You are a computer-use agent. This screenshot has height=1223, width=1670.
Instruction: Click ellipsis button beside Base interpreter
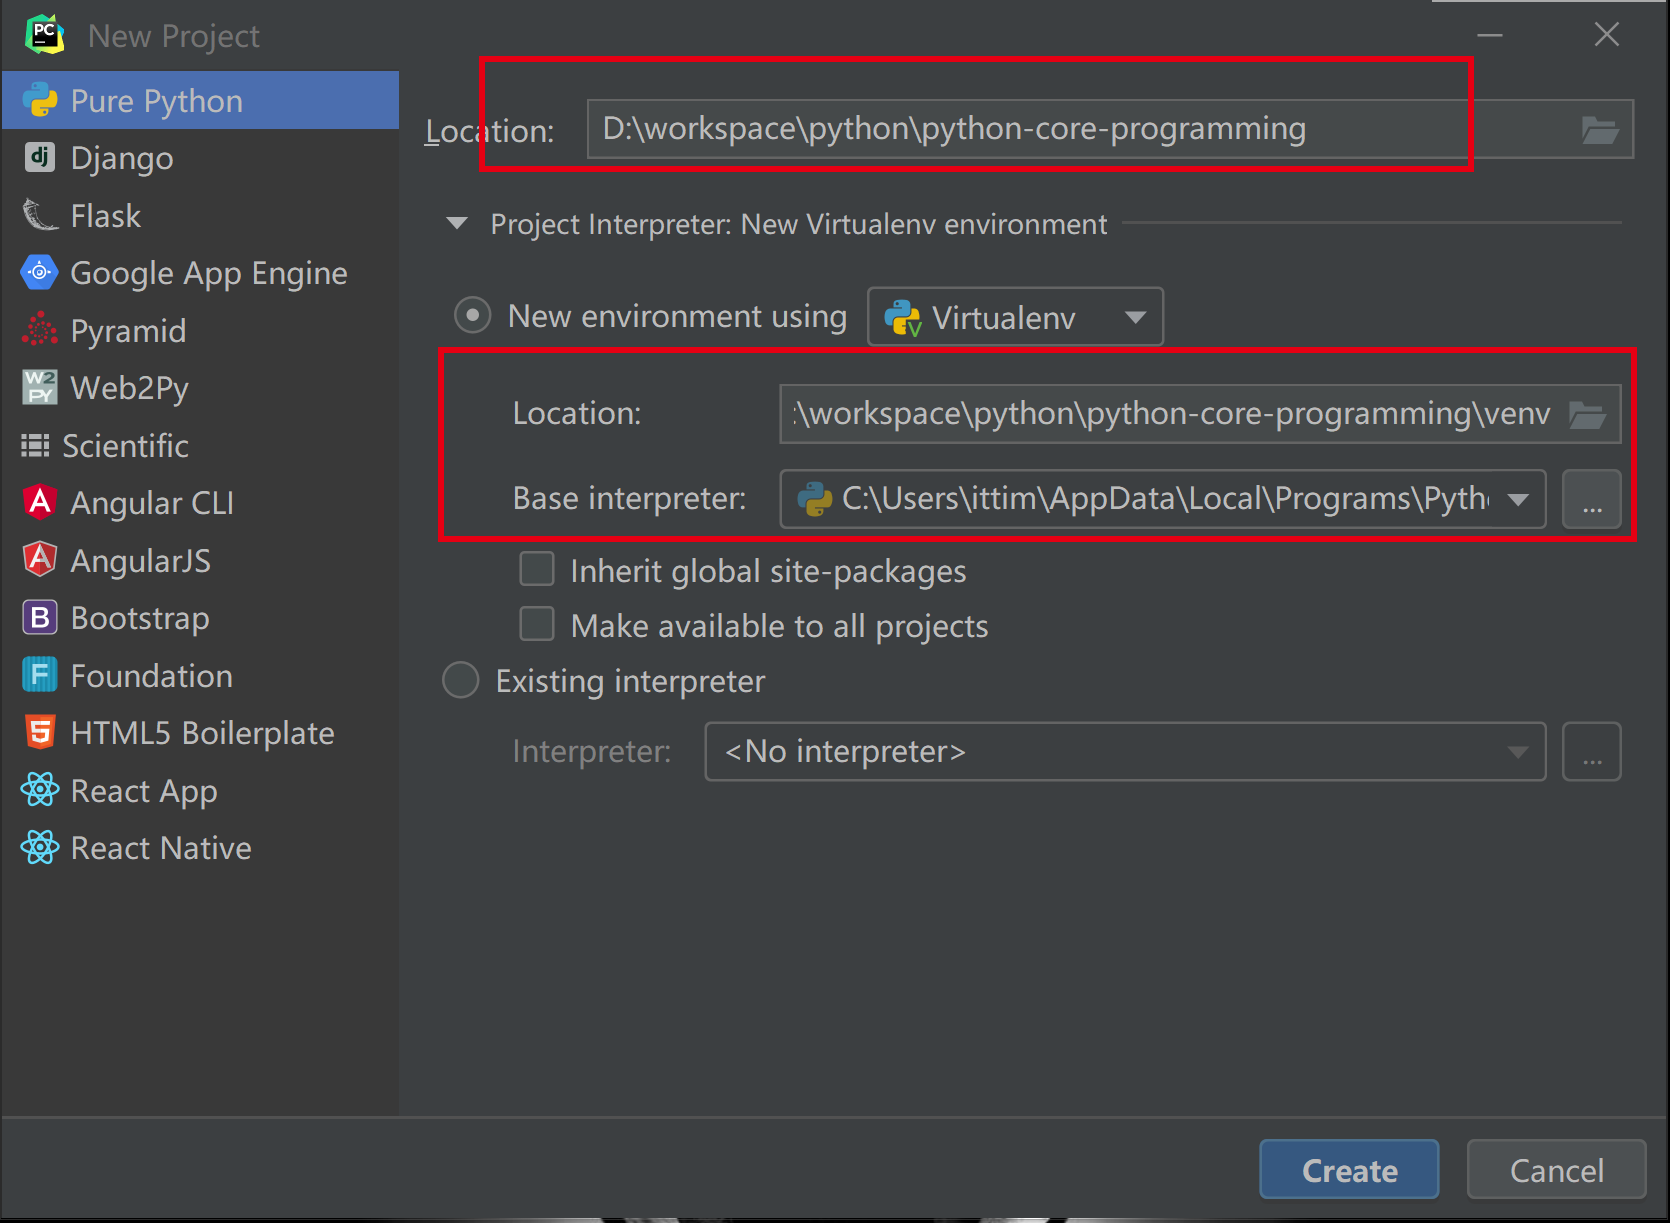tap(1592, 499)
